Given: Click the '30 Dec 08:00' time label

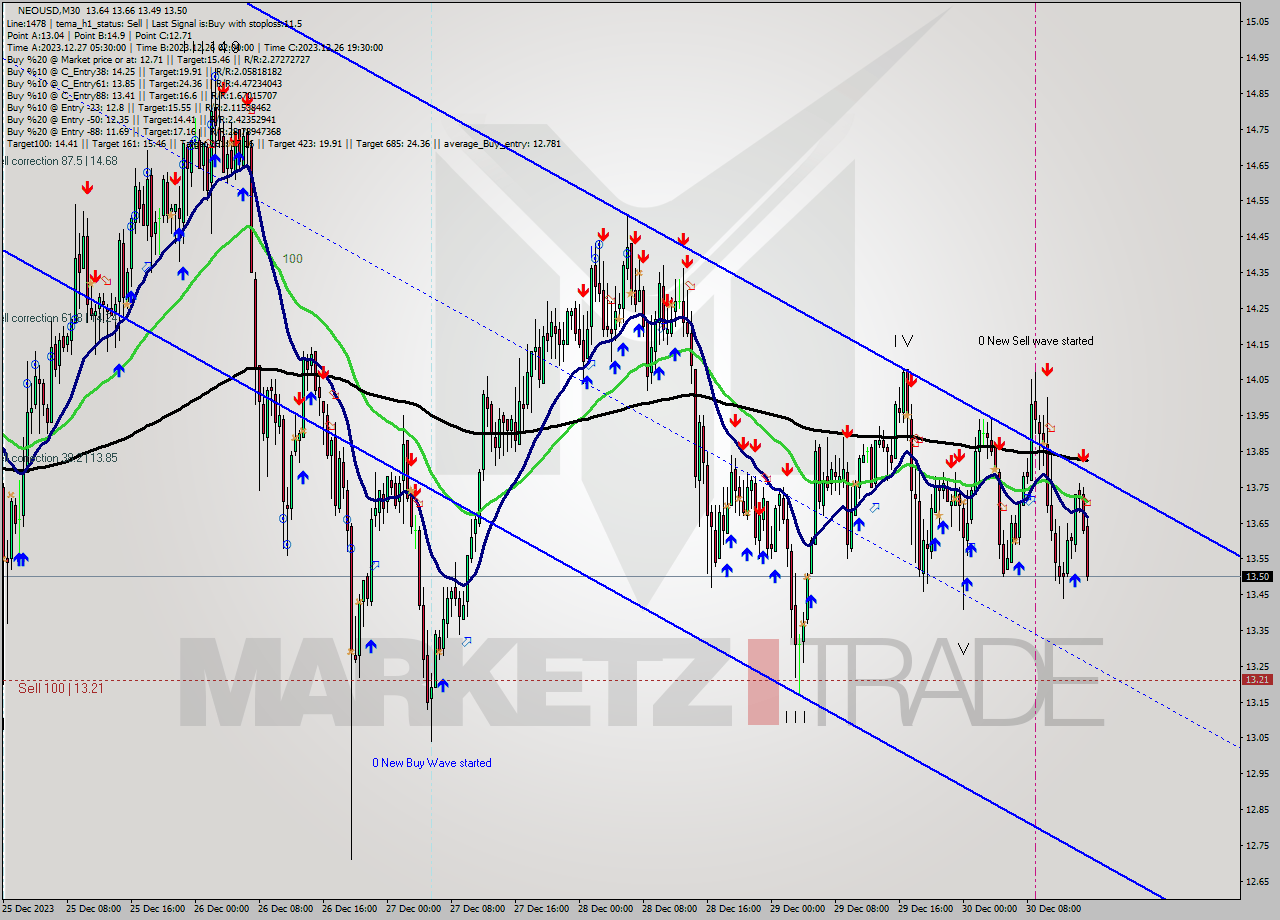Looking at the screenshot, I should pyautogui.click(x=1054, y=909).
